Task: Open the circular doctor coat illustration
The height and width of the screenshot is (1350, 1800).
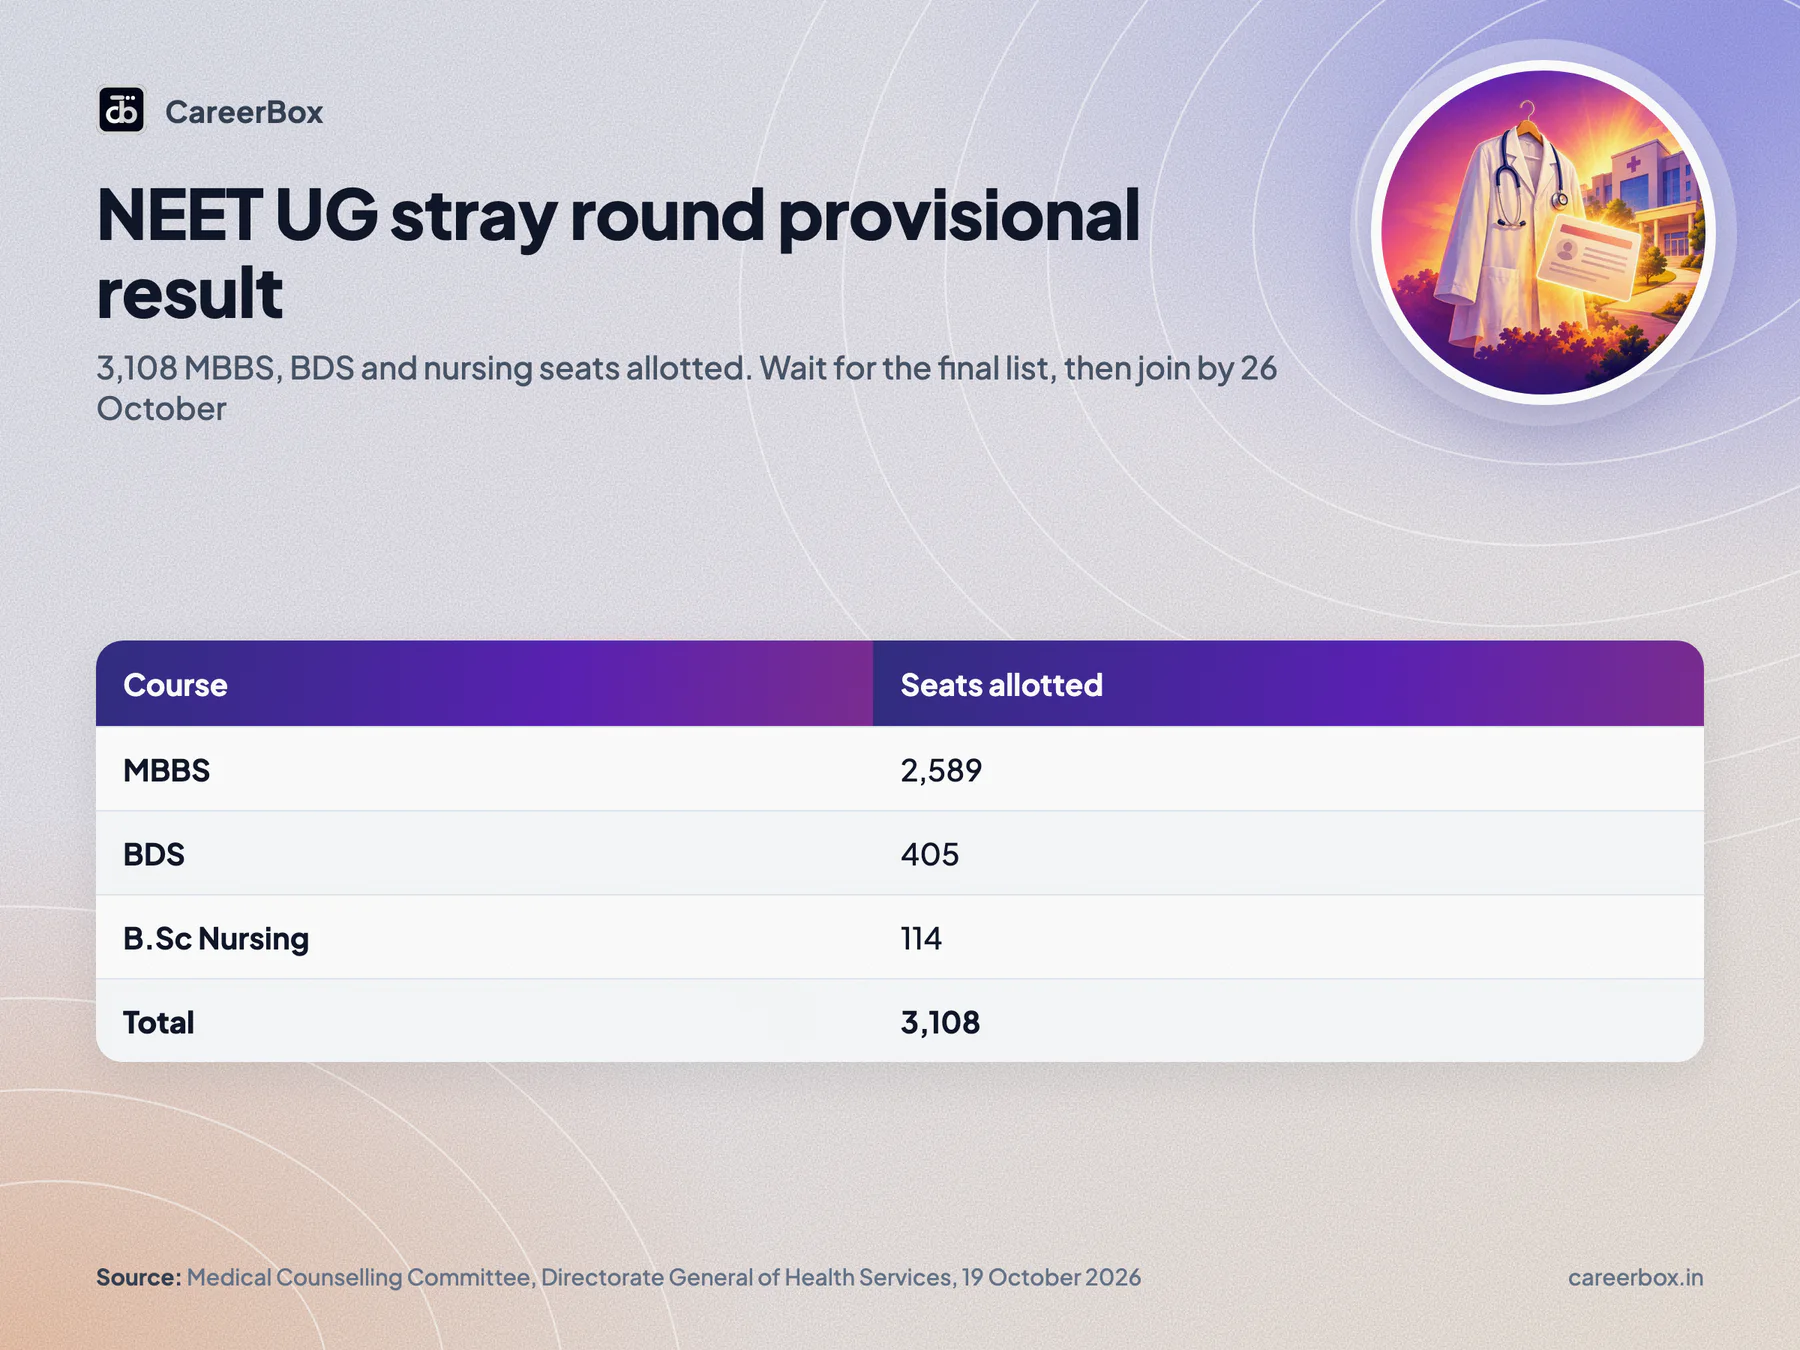Action: [x=1543, y=232]
